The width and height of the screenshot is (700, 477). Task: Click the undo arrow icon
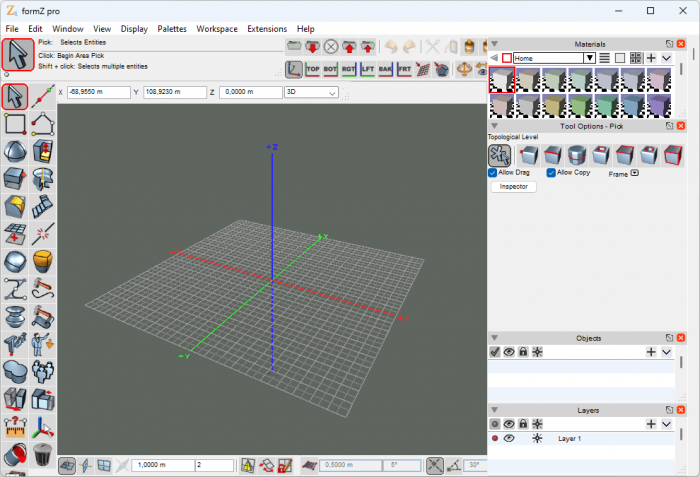[x=391, y=47]
